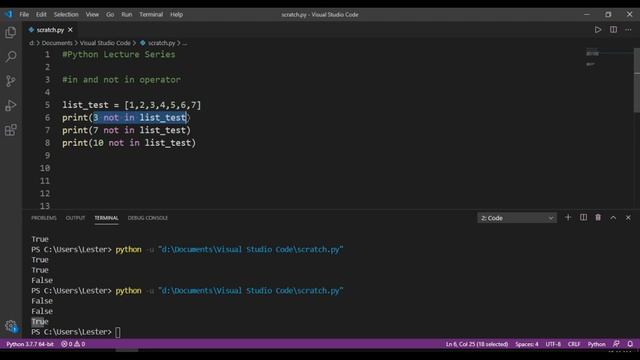Open the Source Control view
640x360 pixels.
(x=11, y=81)
